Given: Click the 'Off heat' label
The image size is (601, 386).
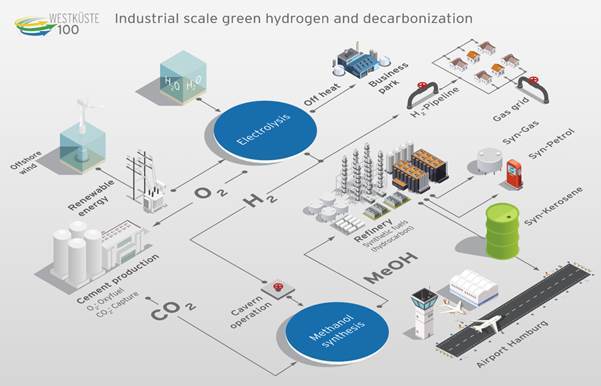Looking at the screenshot, I should point(322,95).
